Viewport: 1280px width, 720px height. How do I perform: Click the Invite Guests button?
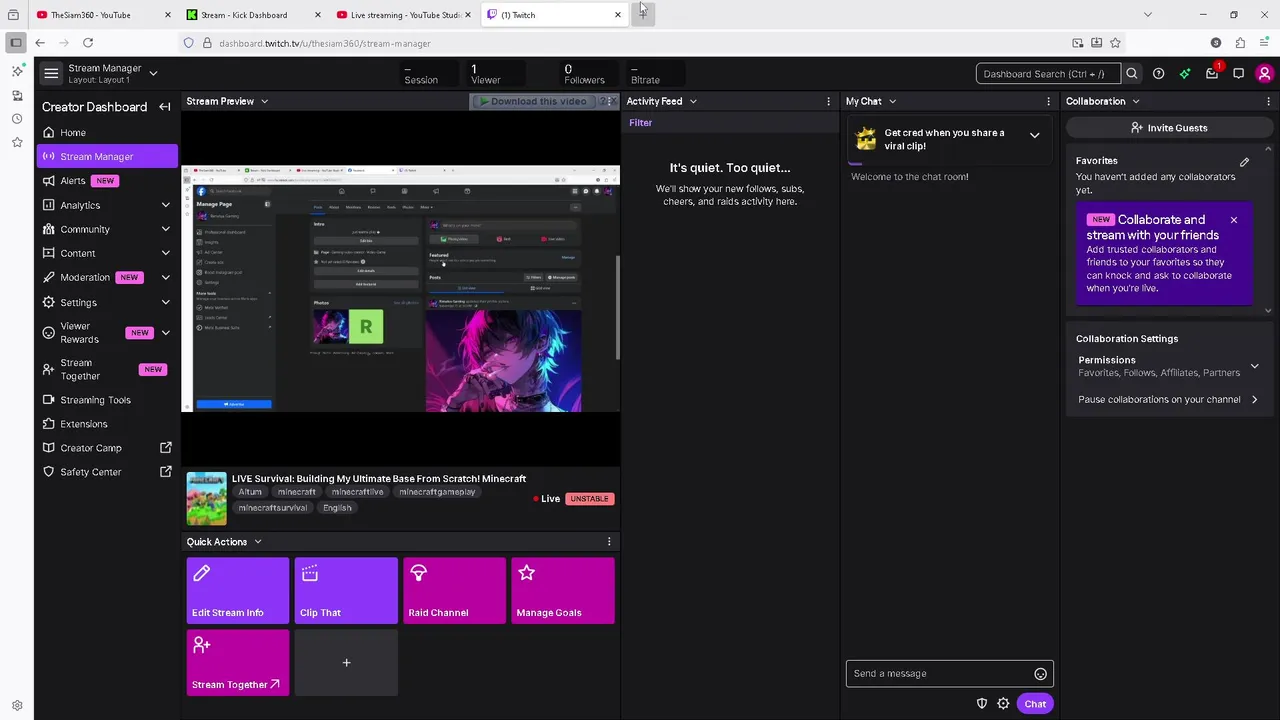coord(1168,128)
